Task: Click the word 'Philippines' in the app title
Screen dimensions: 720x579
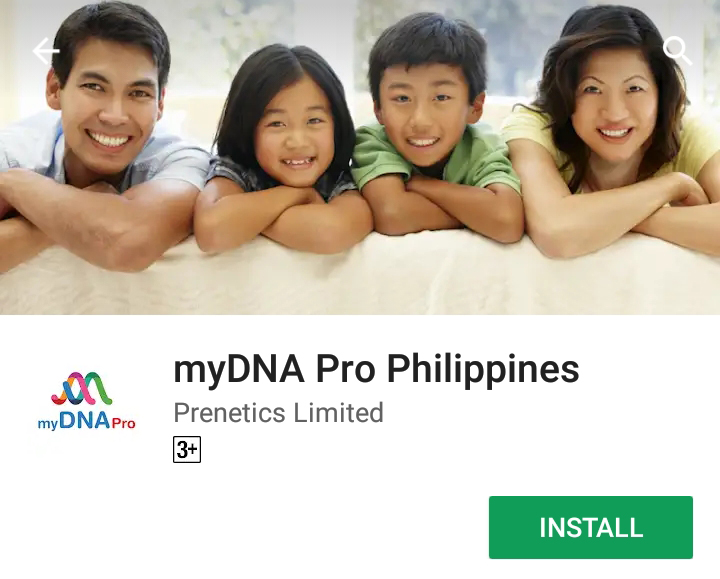Action: pyautogui.click(x=483, y=370)
